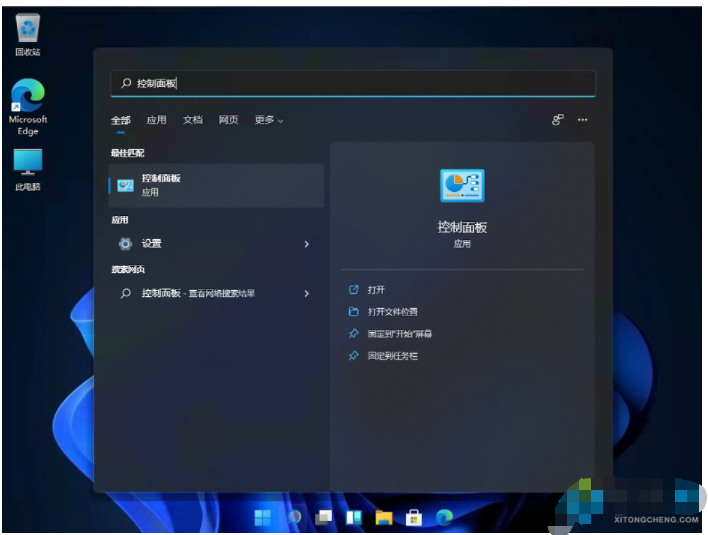The image size is (708, 535).
Task: Open the taskbar search icon
Action: 294,517
